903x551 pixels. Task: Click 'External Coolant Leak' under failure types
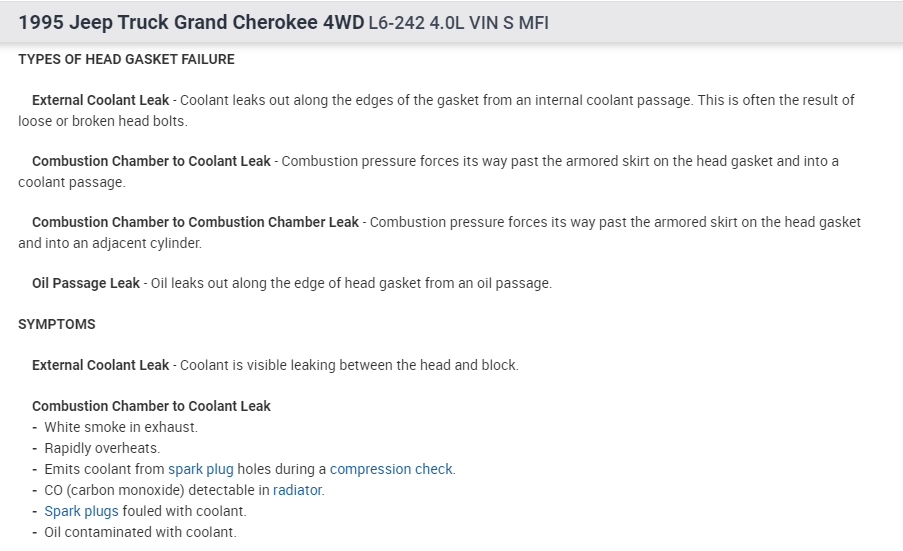[x=100, y=101]
